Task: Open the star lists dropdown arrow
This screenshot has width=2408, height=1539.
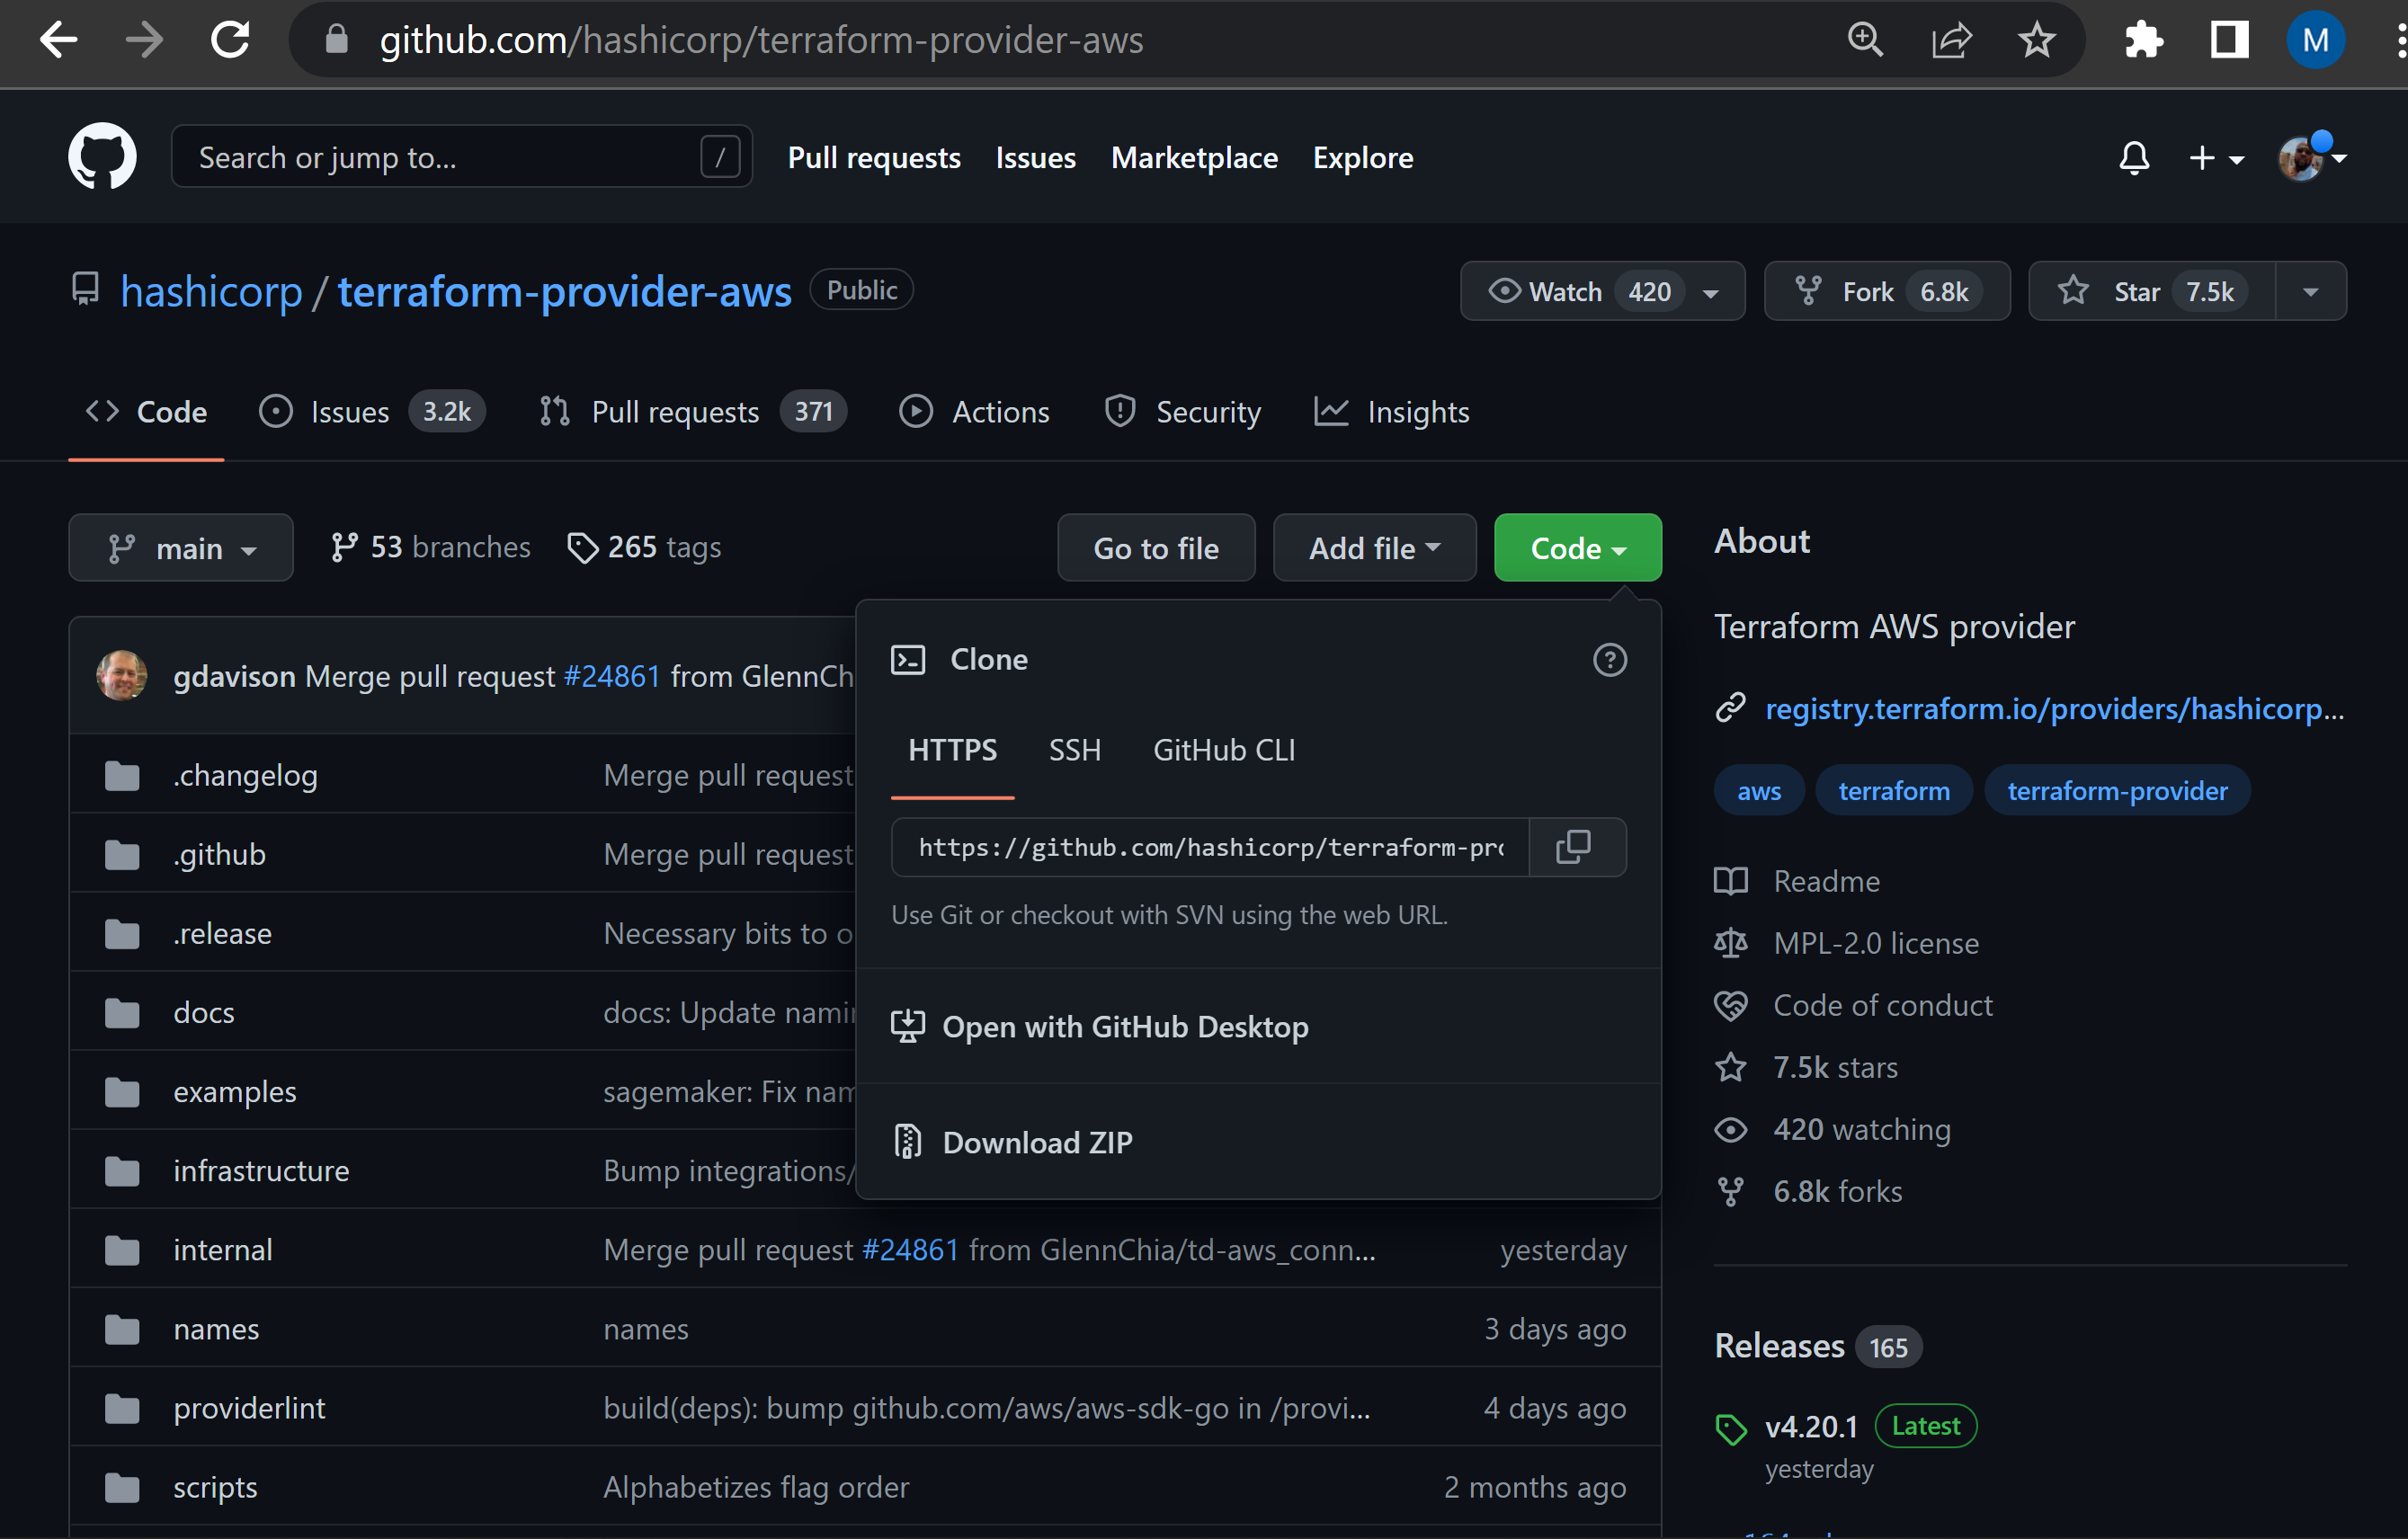Action: click(x=2311, y=291)
